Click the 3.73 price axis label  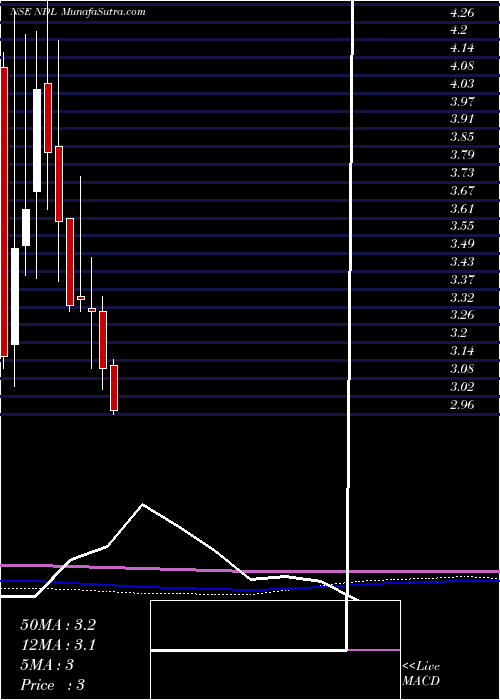[462, 173]
